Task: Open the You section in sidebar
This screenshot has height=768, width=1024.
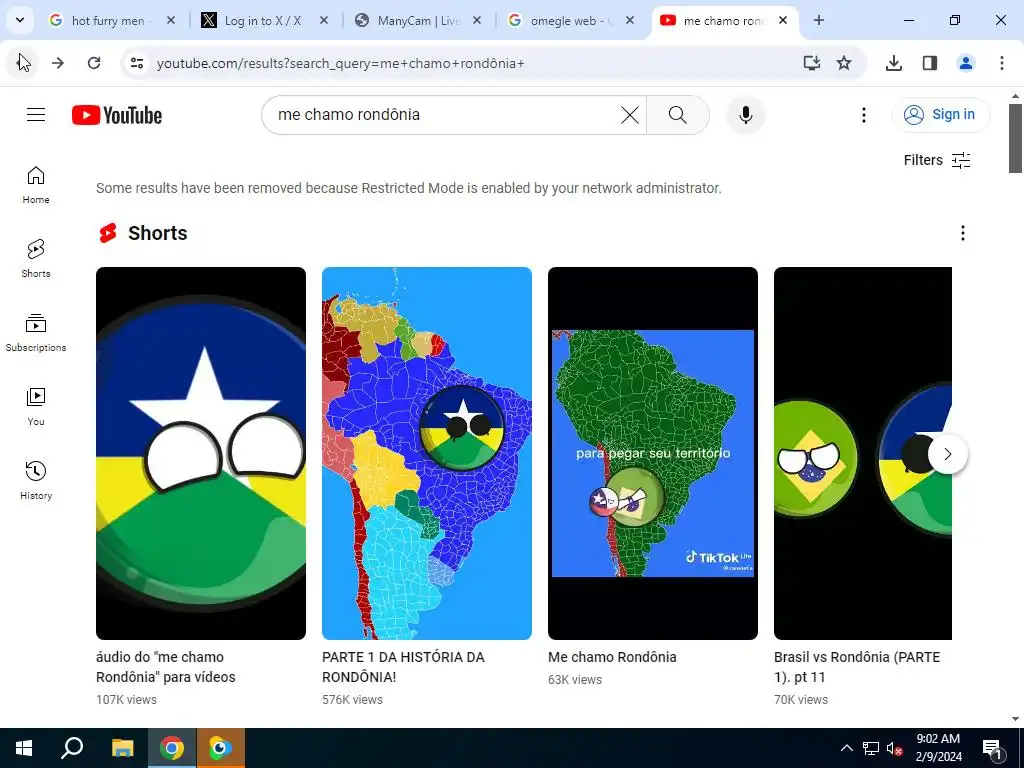Action: click(36, 406)
